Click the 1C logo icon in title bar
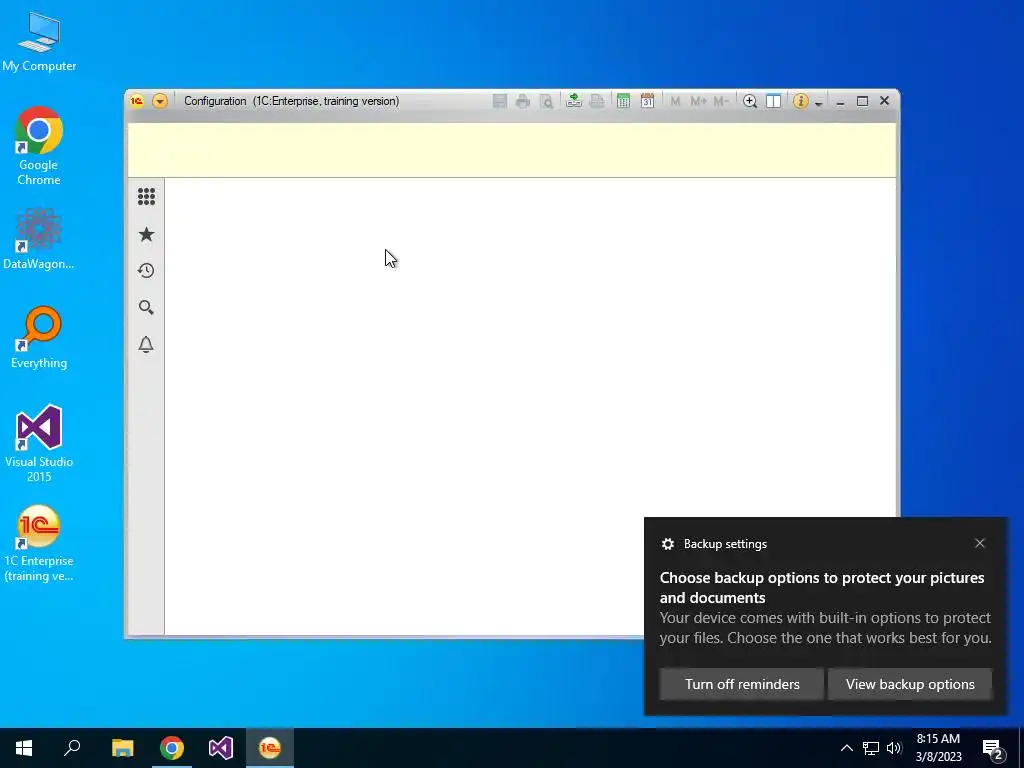 (x=136, y=101)
